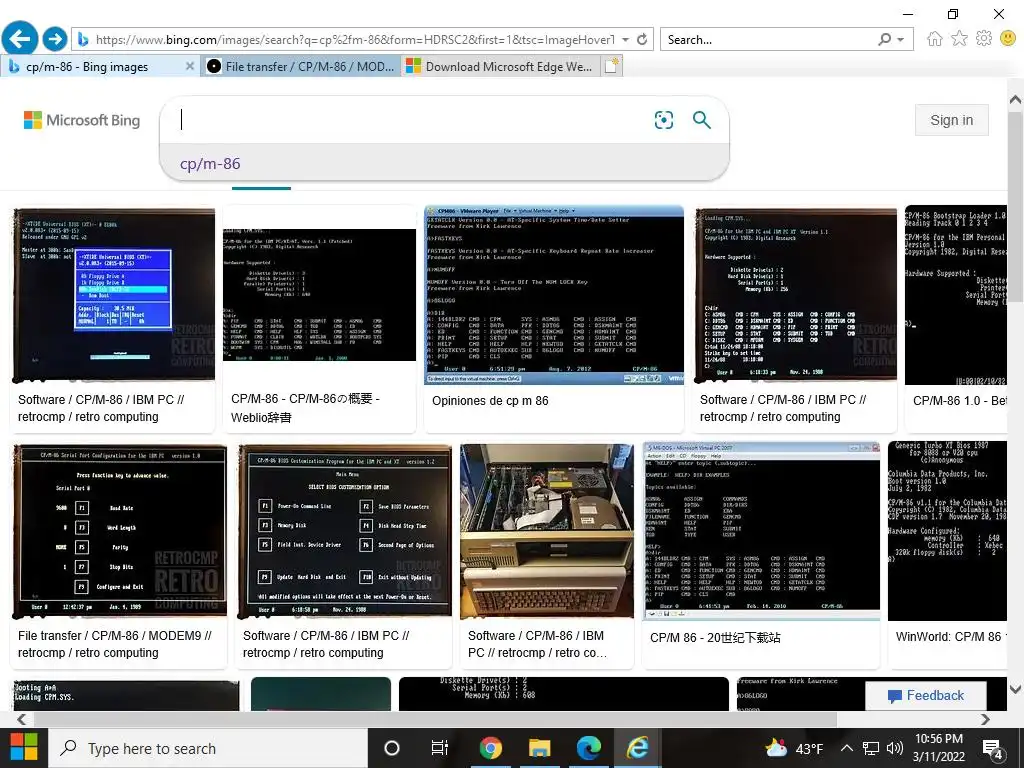Close the cp/m-86 Bing images tab
Image resolution: width=1024 pixels, height=768 pixels.
pyautogui.click(x=189, y=66)
